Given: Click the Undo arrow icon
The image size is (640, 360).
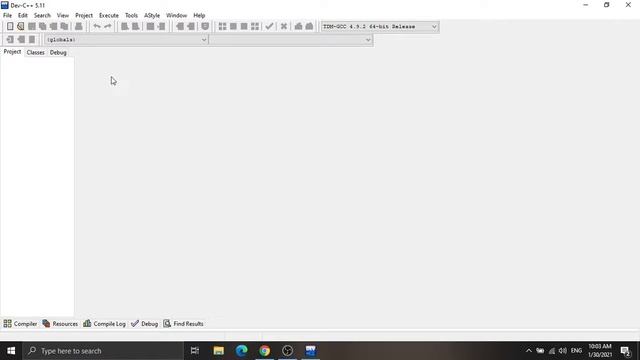Looking at the screenshot, I should 97,27.
